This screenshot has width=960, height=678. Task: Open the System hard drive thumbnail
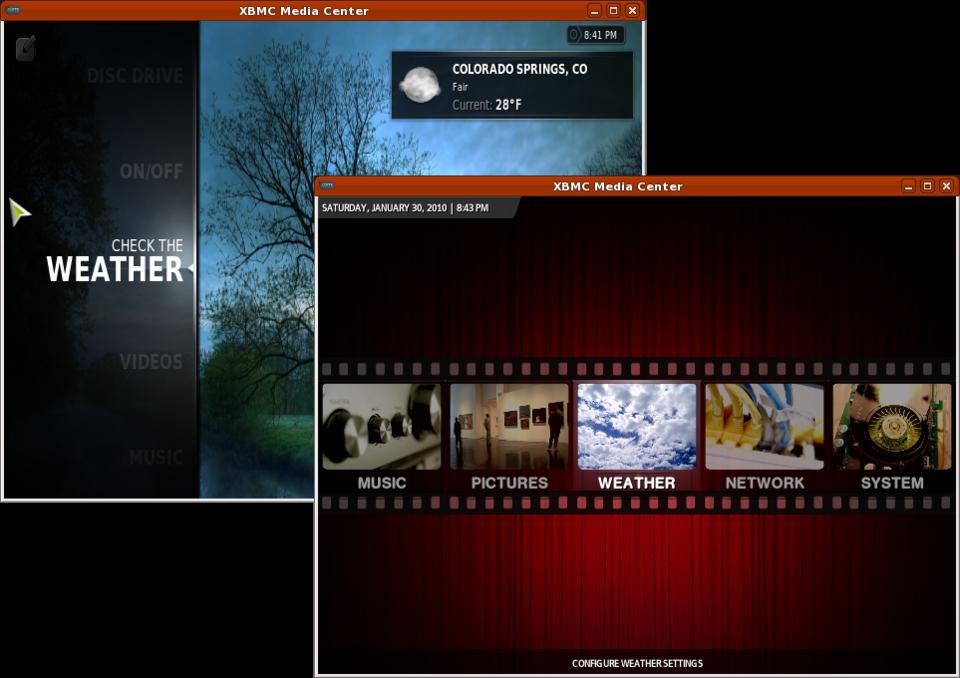[892, 427]
